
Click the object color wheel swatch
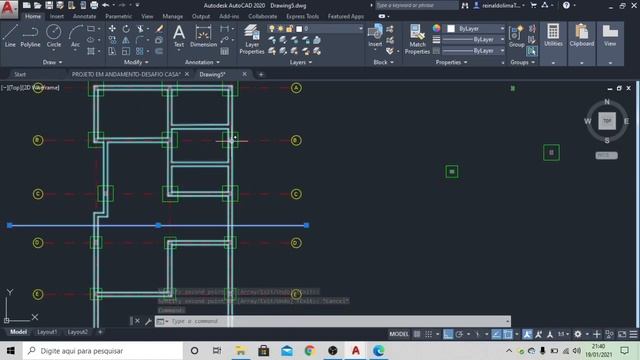coord(436,28)
